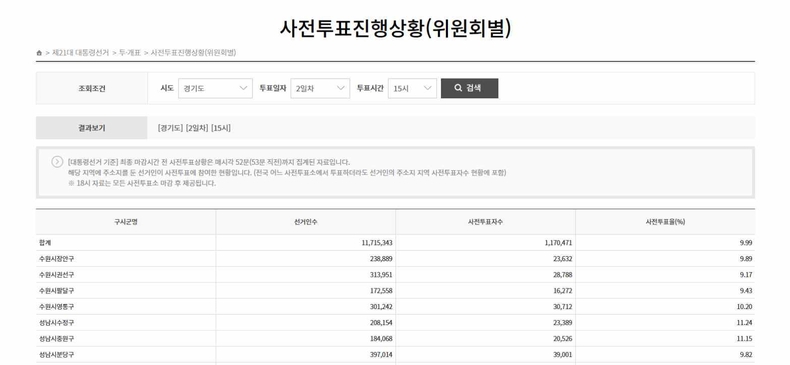Select the 조회조건 label cell
Screen dimensions: 790x365
(x=92, y=88)
